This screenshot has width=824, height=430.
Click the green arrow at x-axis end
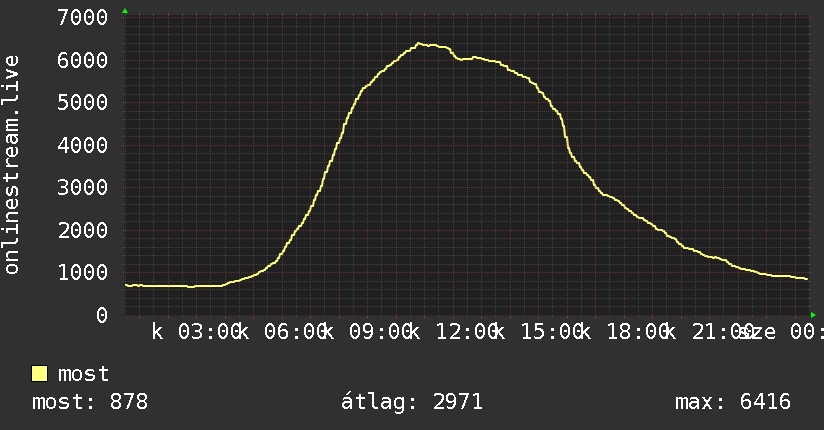(813, 315)
